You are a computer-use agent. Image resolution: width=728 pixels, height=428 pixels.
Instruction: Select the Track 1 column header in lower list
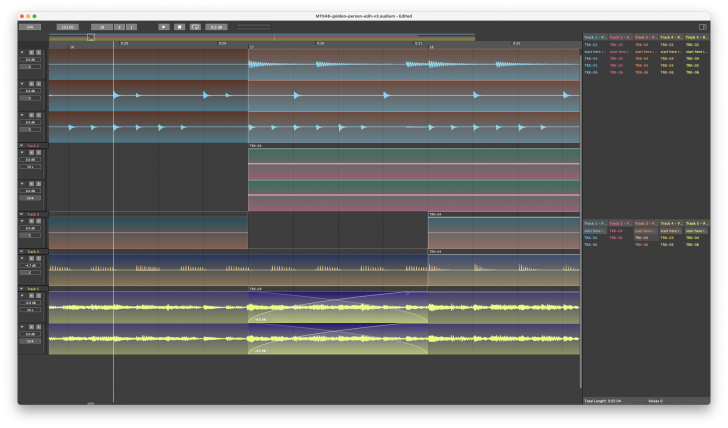tap(595, 223)
